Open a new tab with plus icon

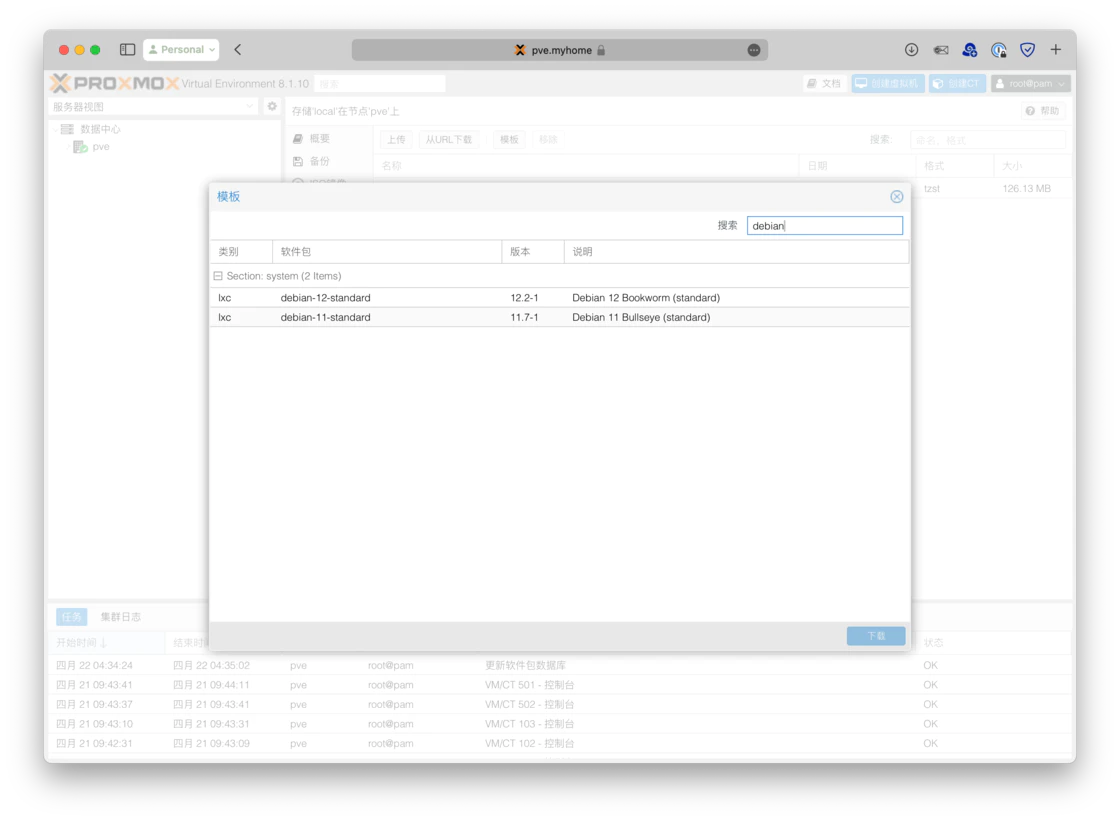pyautogui.click(x=1056, y=49)
